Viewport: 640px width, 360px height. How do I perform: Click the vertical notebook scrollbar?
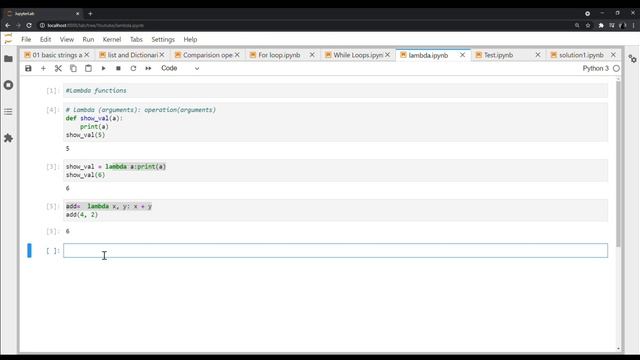(618, 163)
